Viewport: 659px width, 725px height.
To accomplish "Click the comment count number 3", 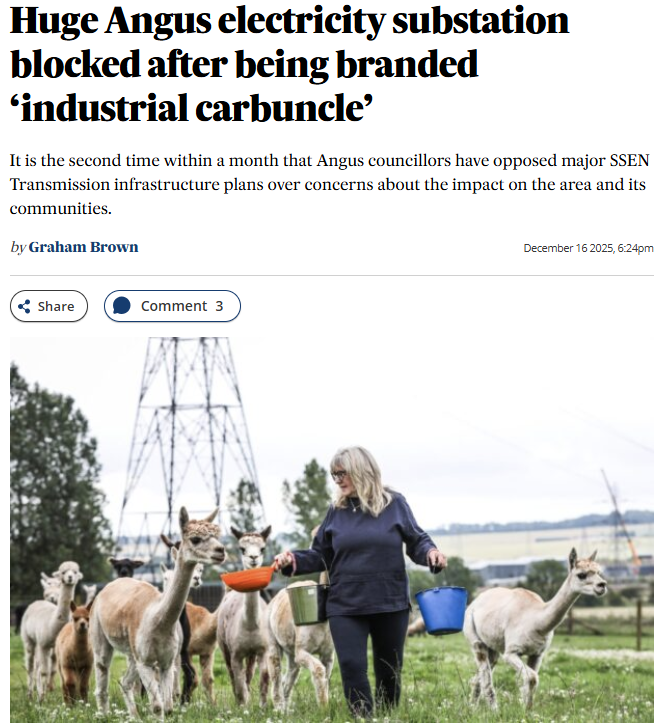I will tap(219, 306).
